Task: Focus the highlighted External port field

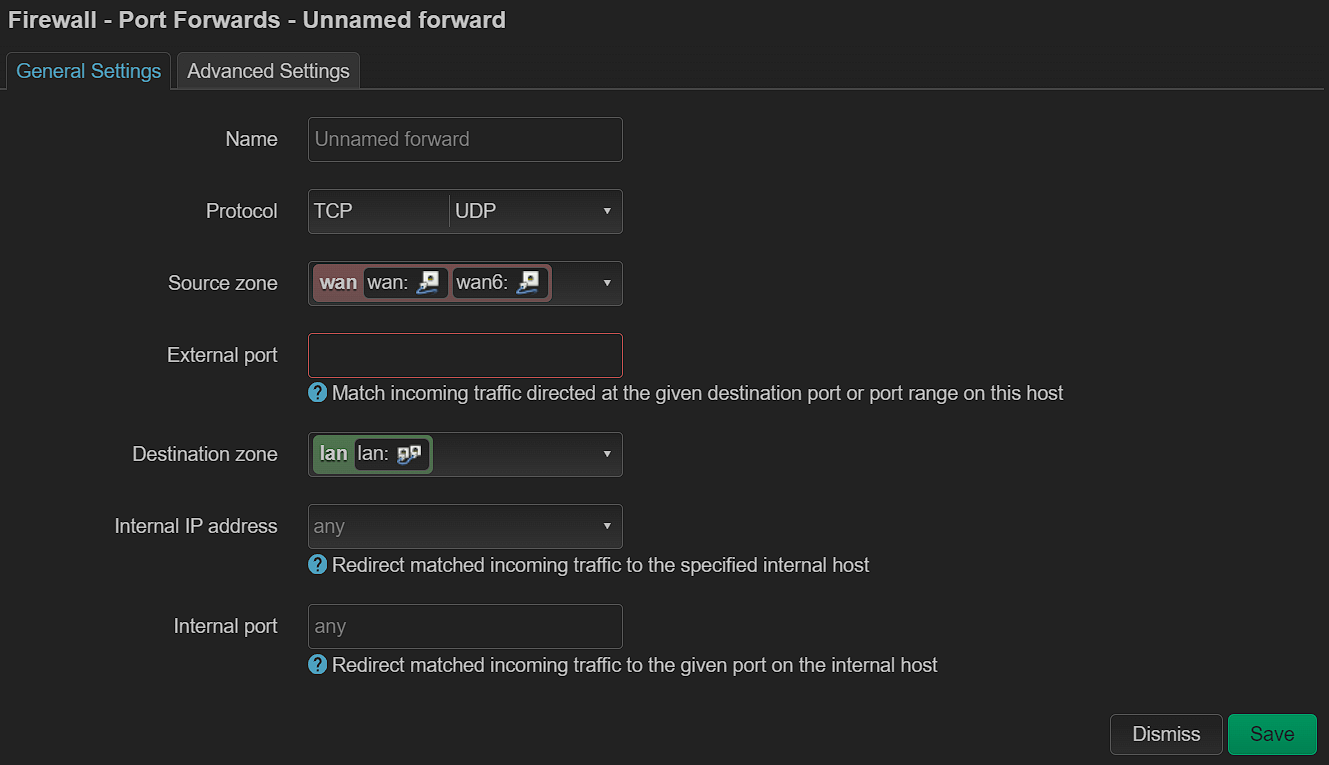Action: tap(465, 355)
